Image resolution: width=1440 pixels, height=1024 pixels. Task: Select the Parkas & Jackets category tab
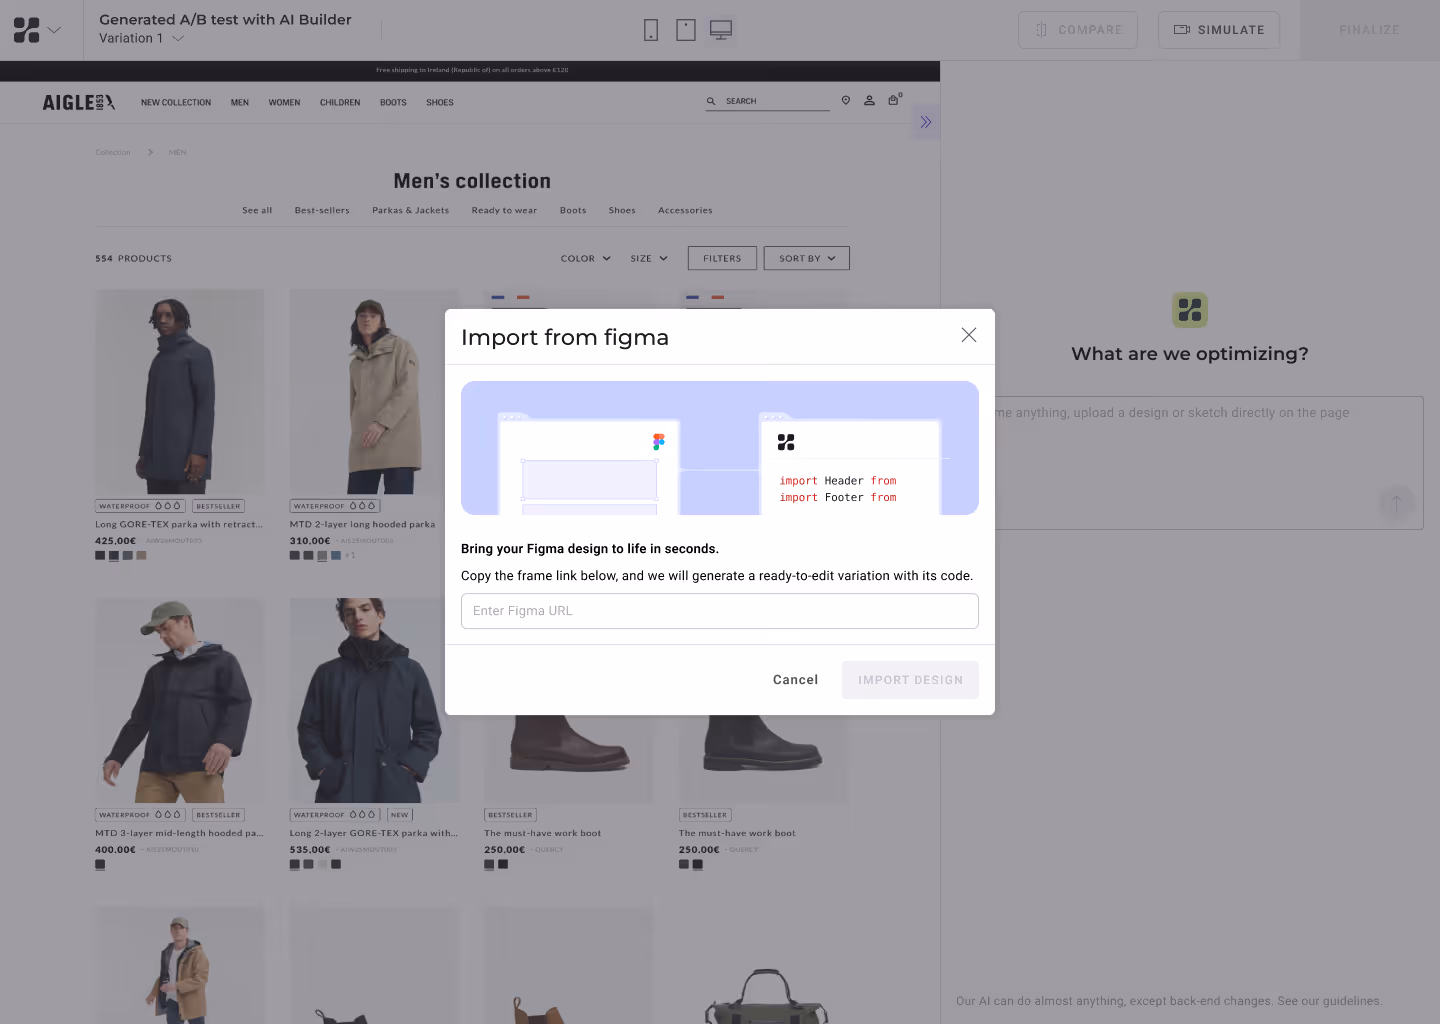(x=411, y=211)
